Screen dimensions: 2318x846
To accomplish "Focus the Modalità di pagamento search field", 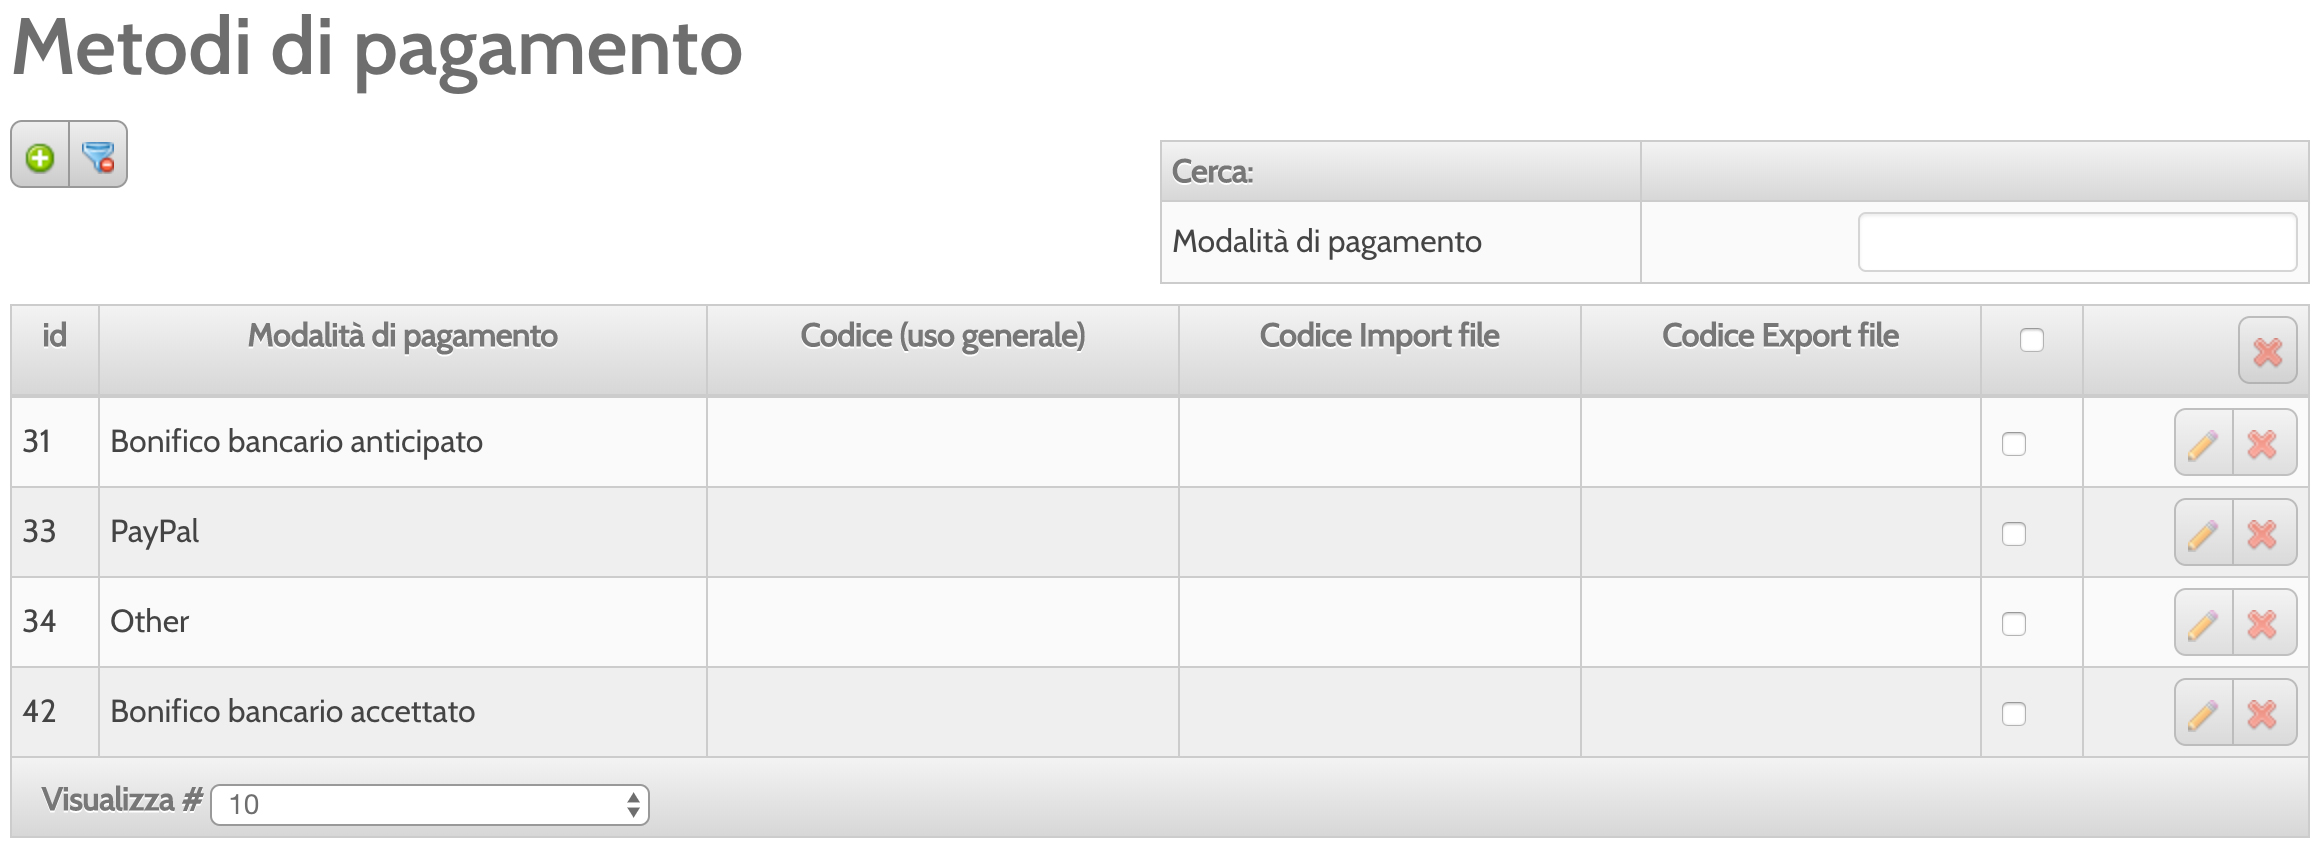I will pos(2077,242).
